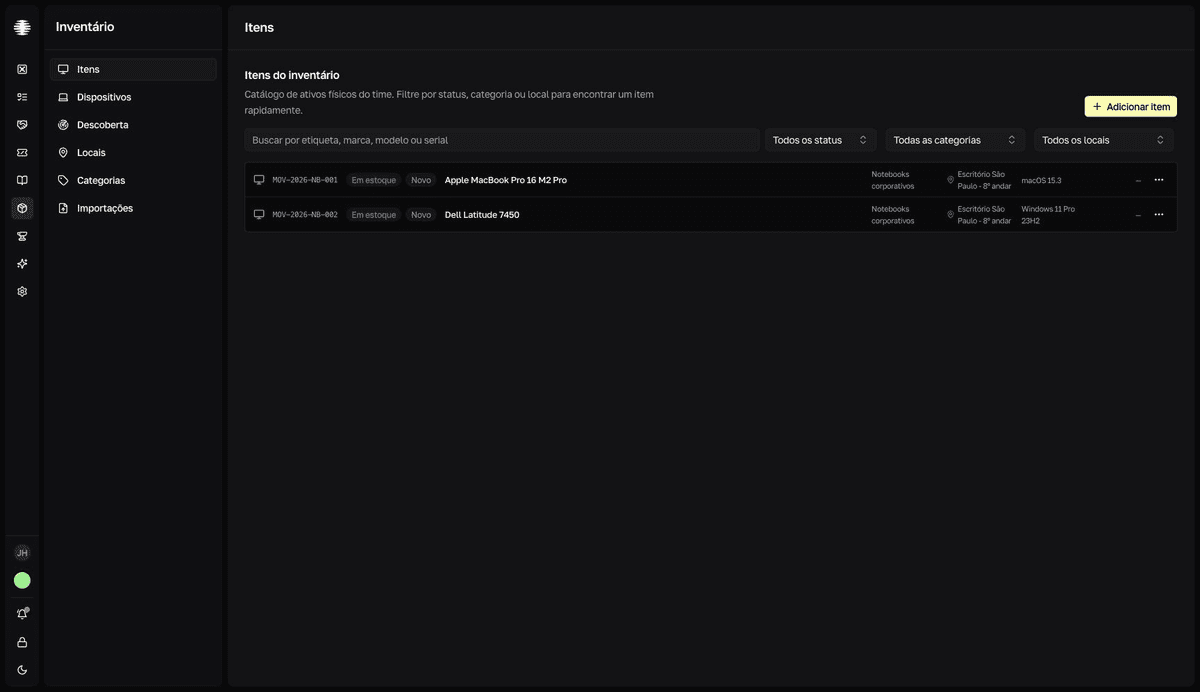Click the Windows 11 Pro 23H2 value
The width and height of the screenshot is (1200, 692).
coord(1048,215)
